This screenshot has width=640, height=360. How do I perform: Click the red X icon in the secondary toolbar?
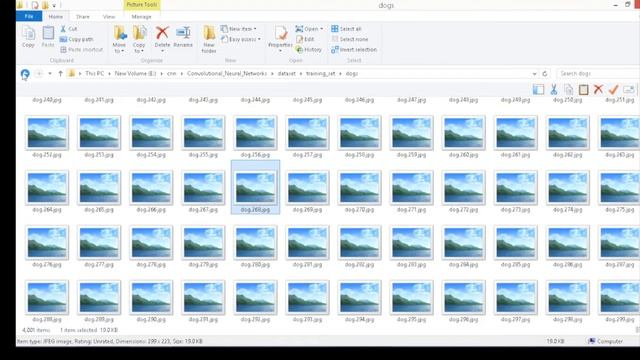598,89
